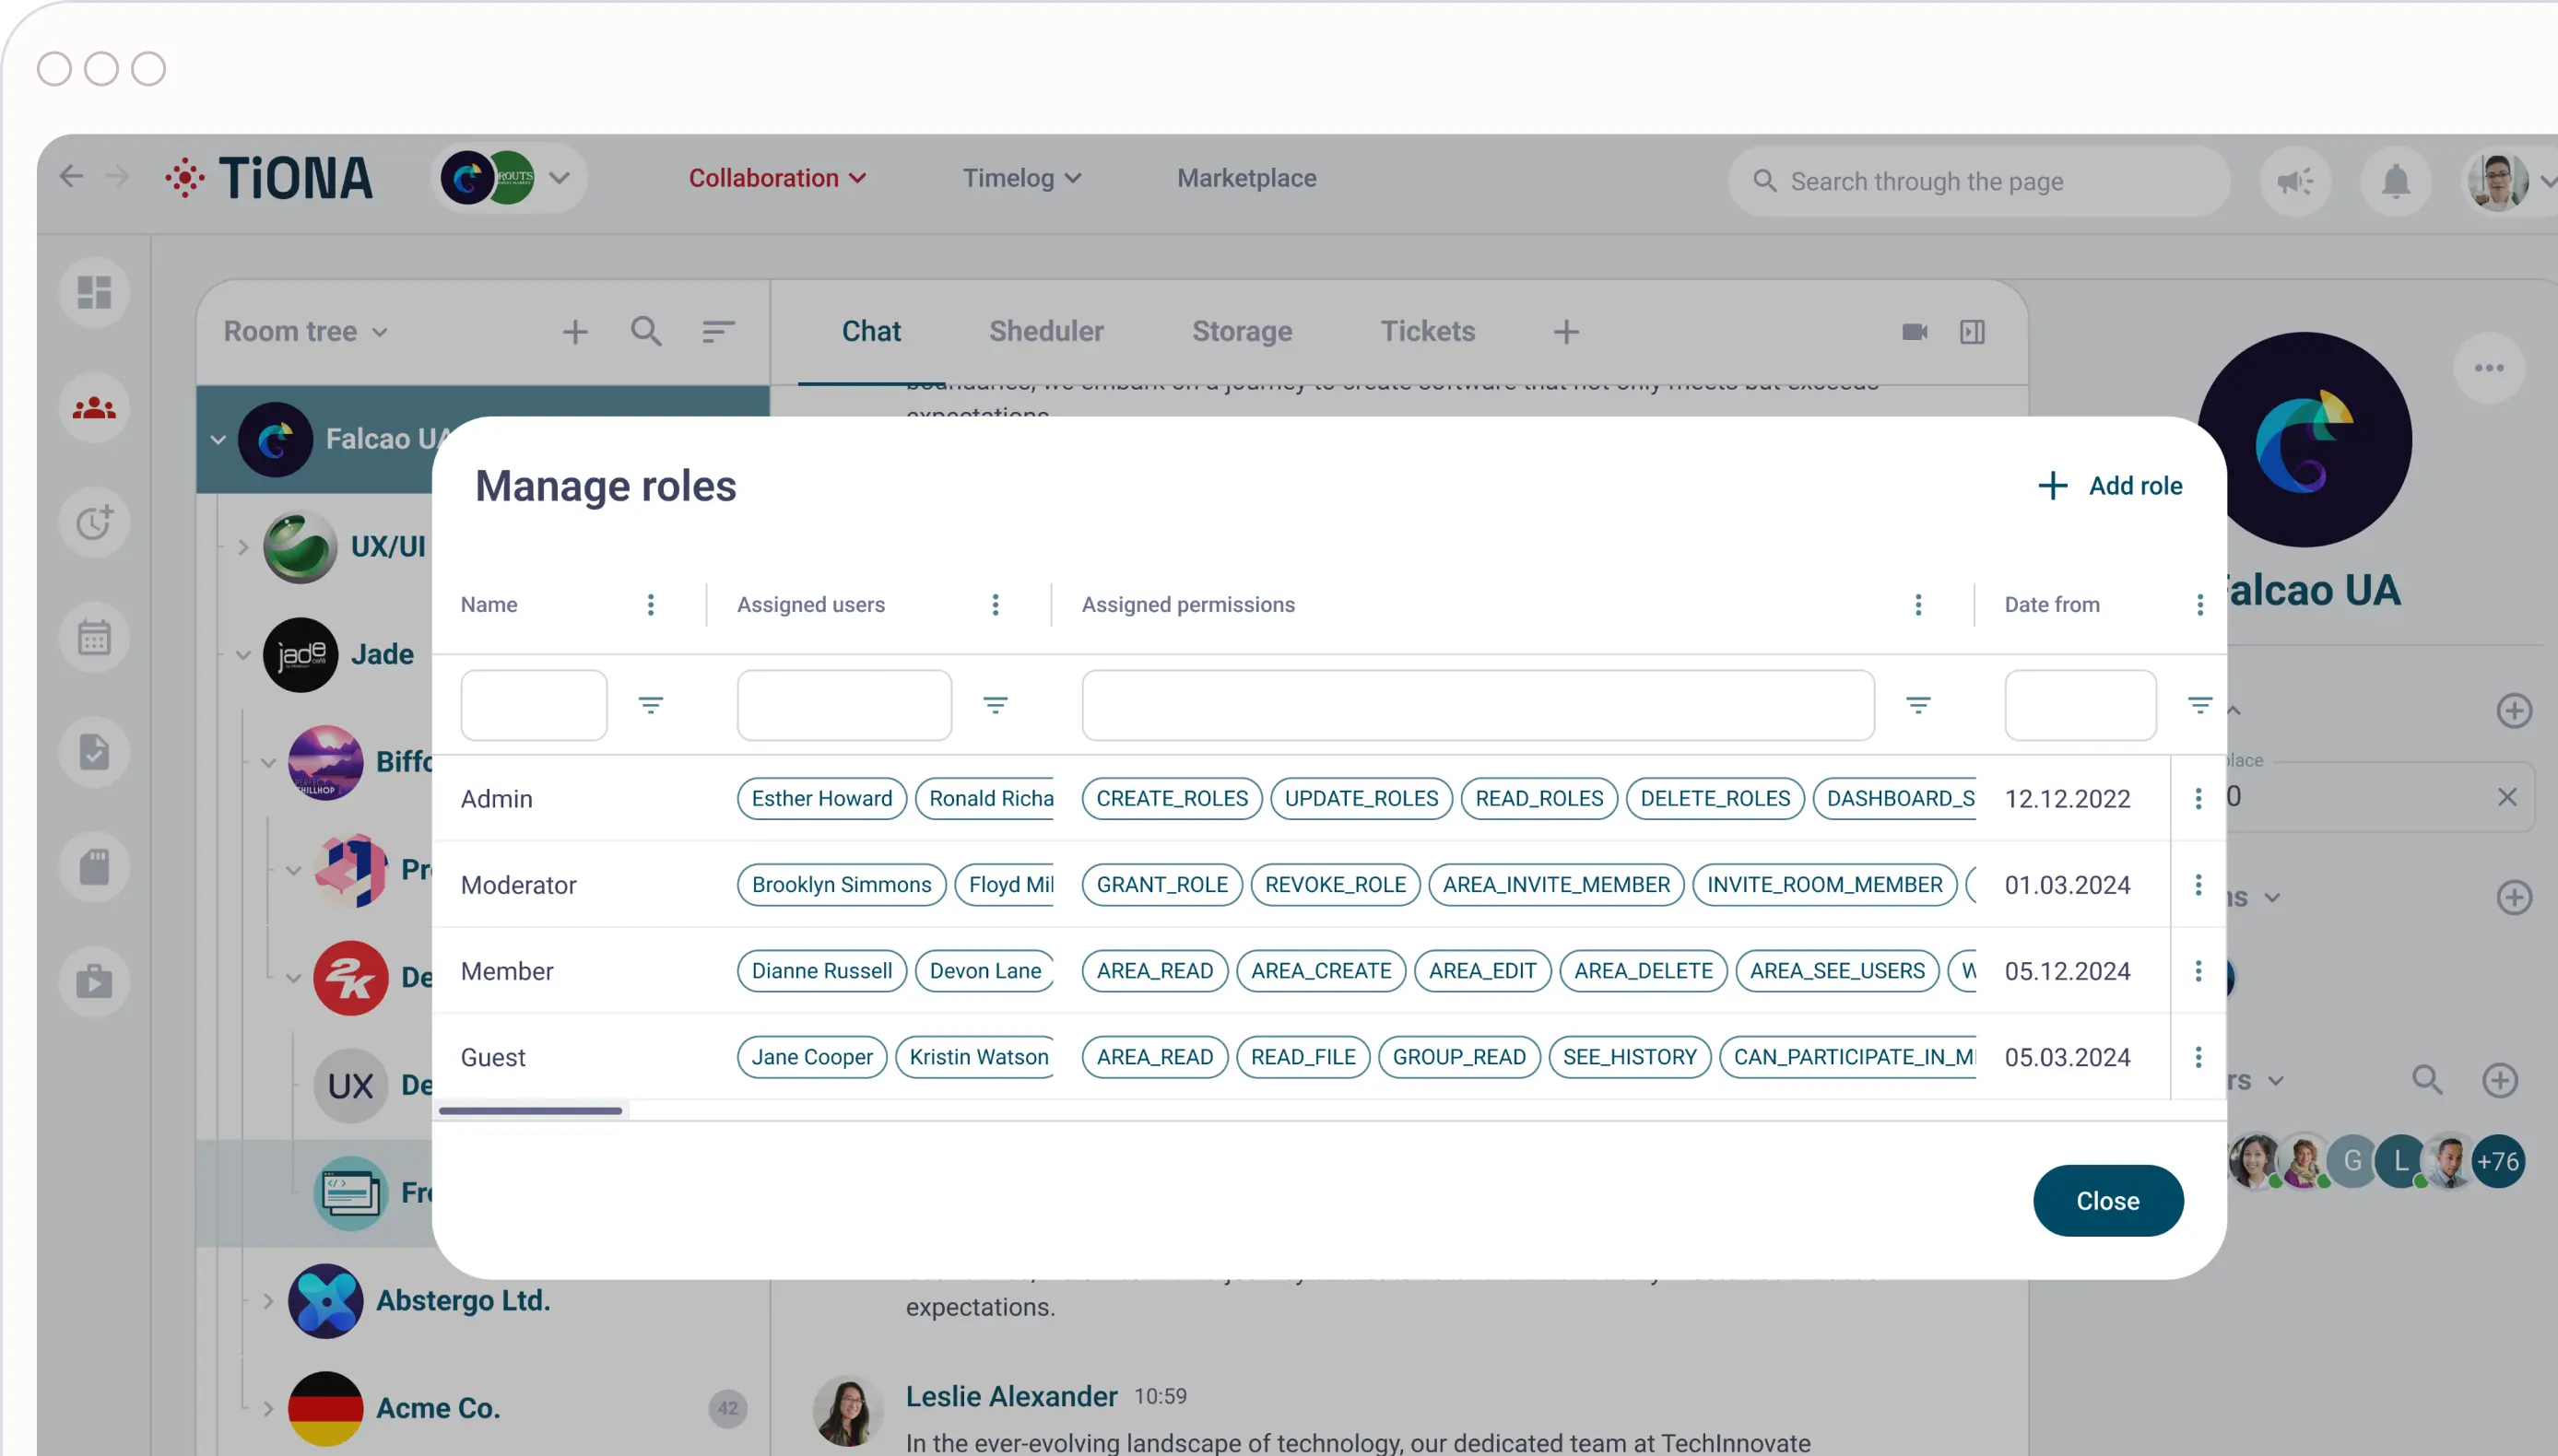Open Guest row three-dot actions menu
Screen dimensions: 2558x1456
pos(2198,1057)
